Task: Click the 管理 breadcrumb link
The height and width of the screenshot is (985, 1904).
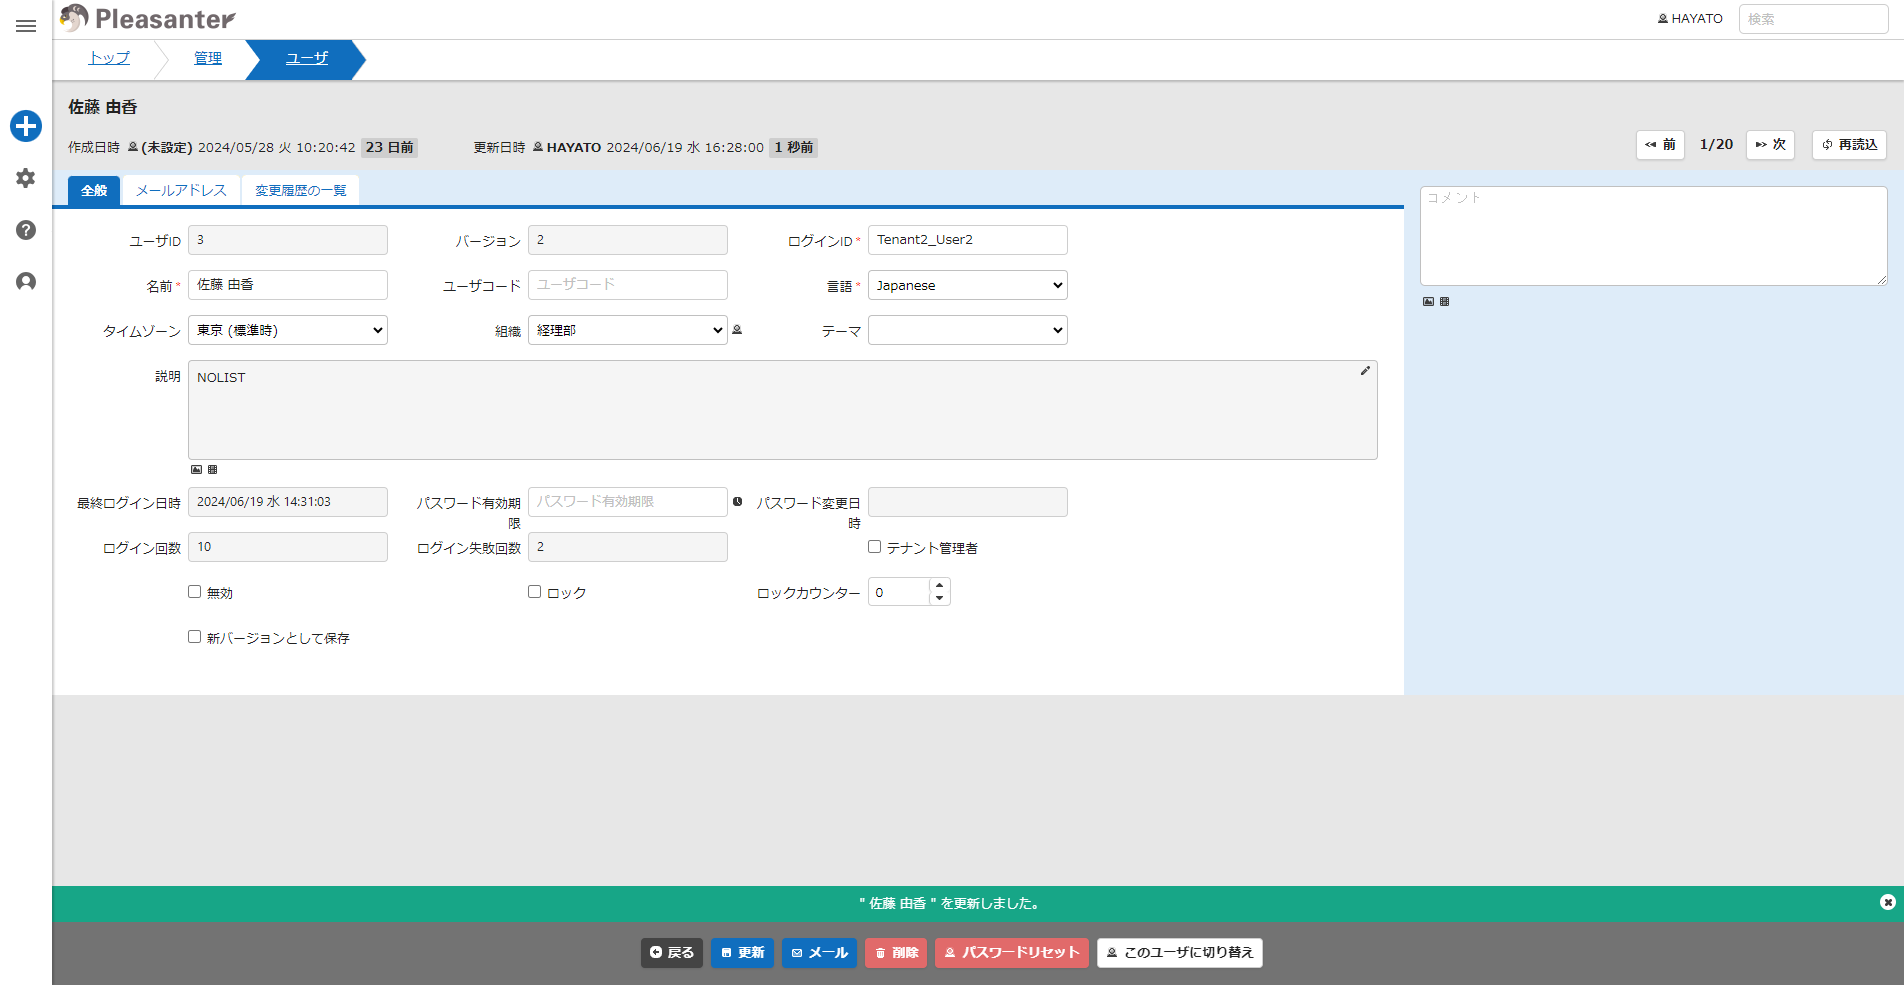Action: click(x=208, y=58)
